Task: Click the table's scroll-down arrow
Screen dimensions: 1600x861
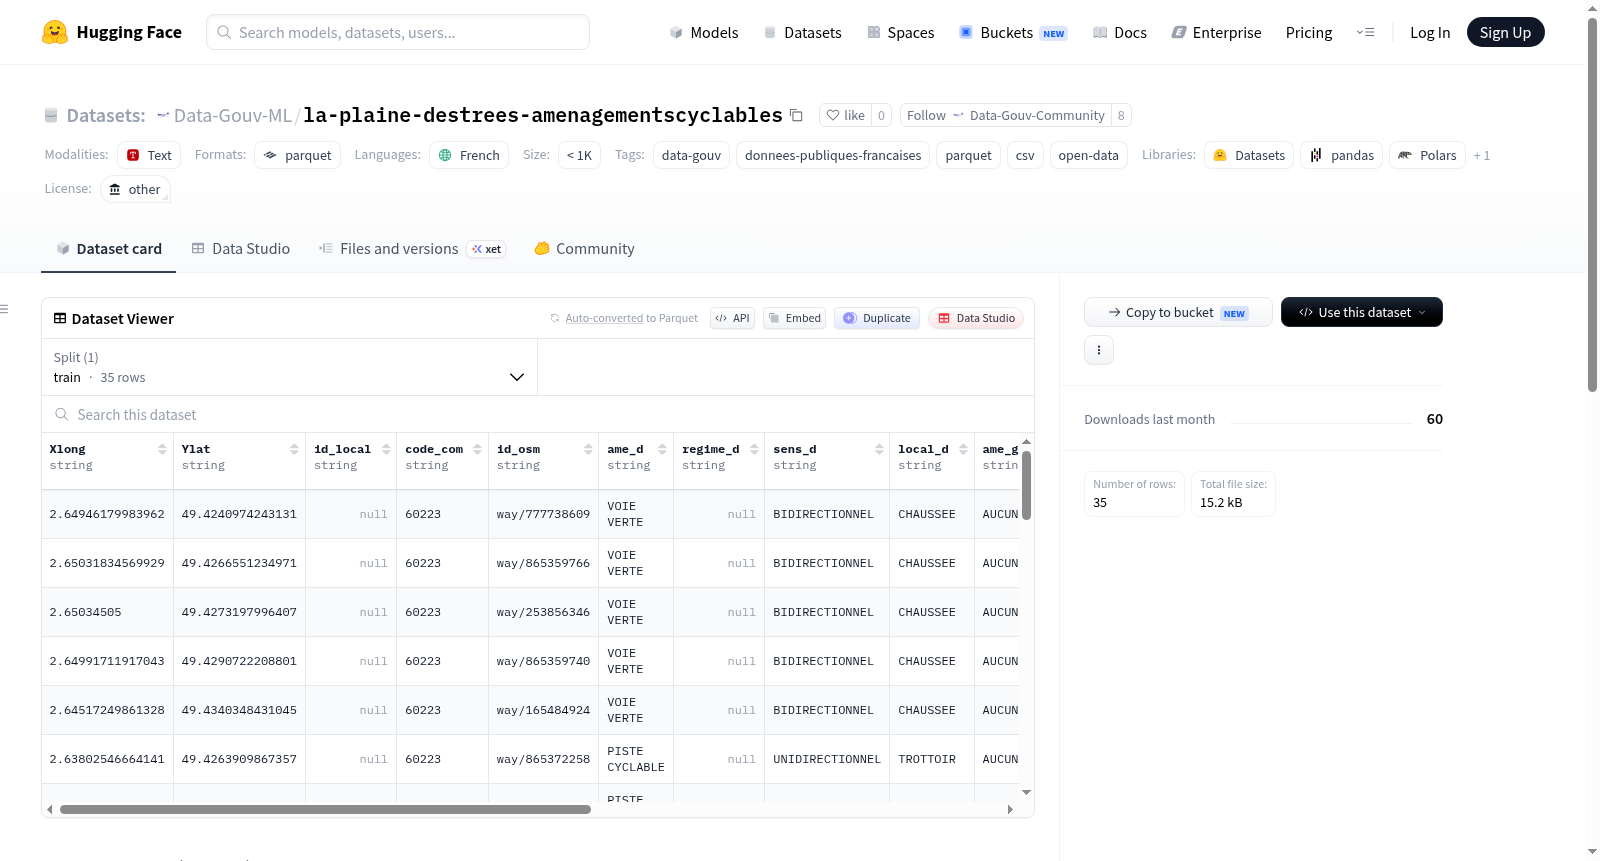Action: pyautogui.click(x=1026, y=792)
